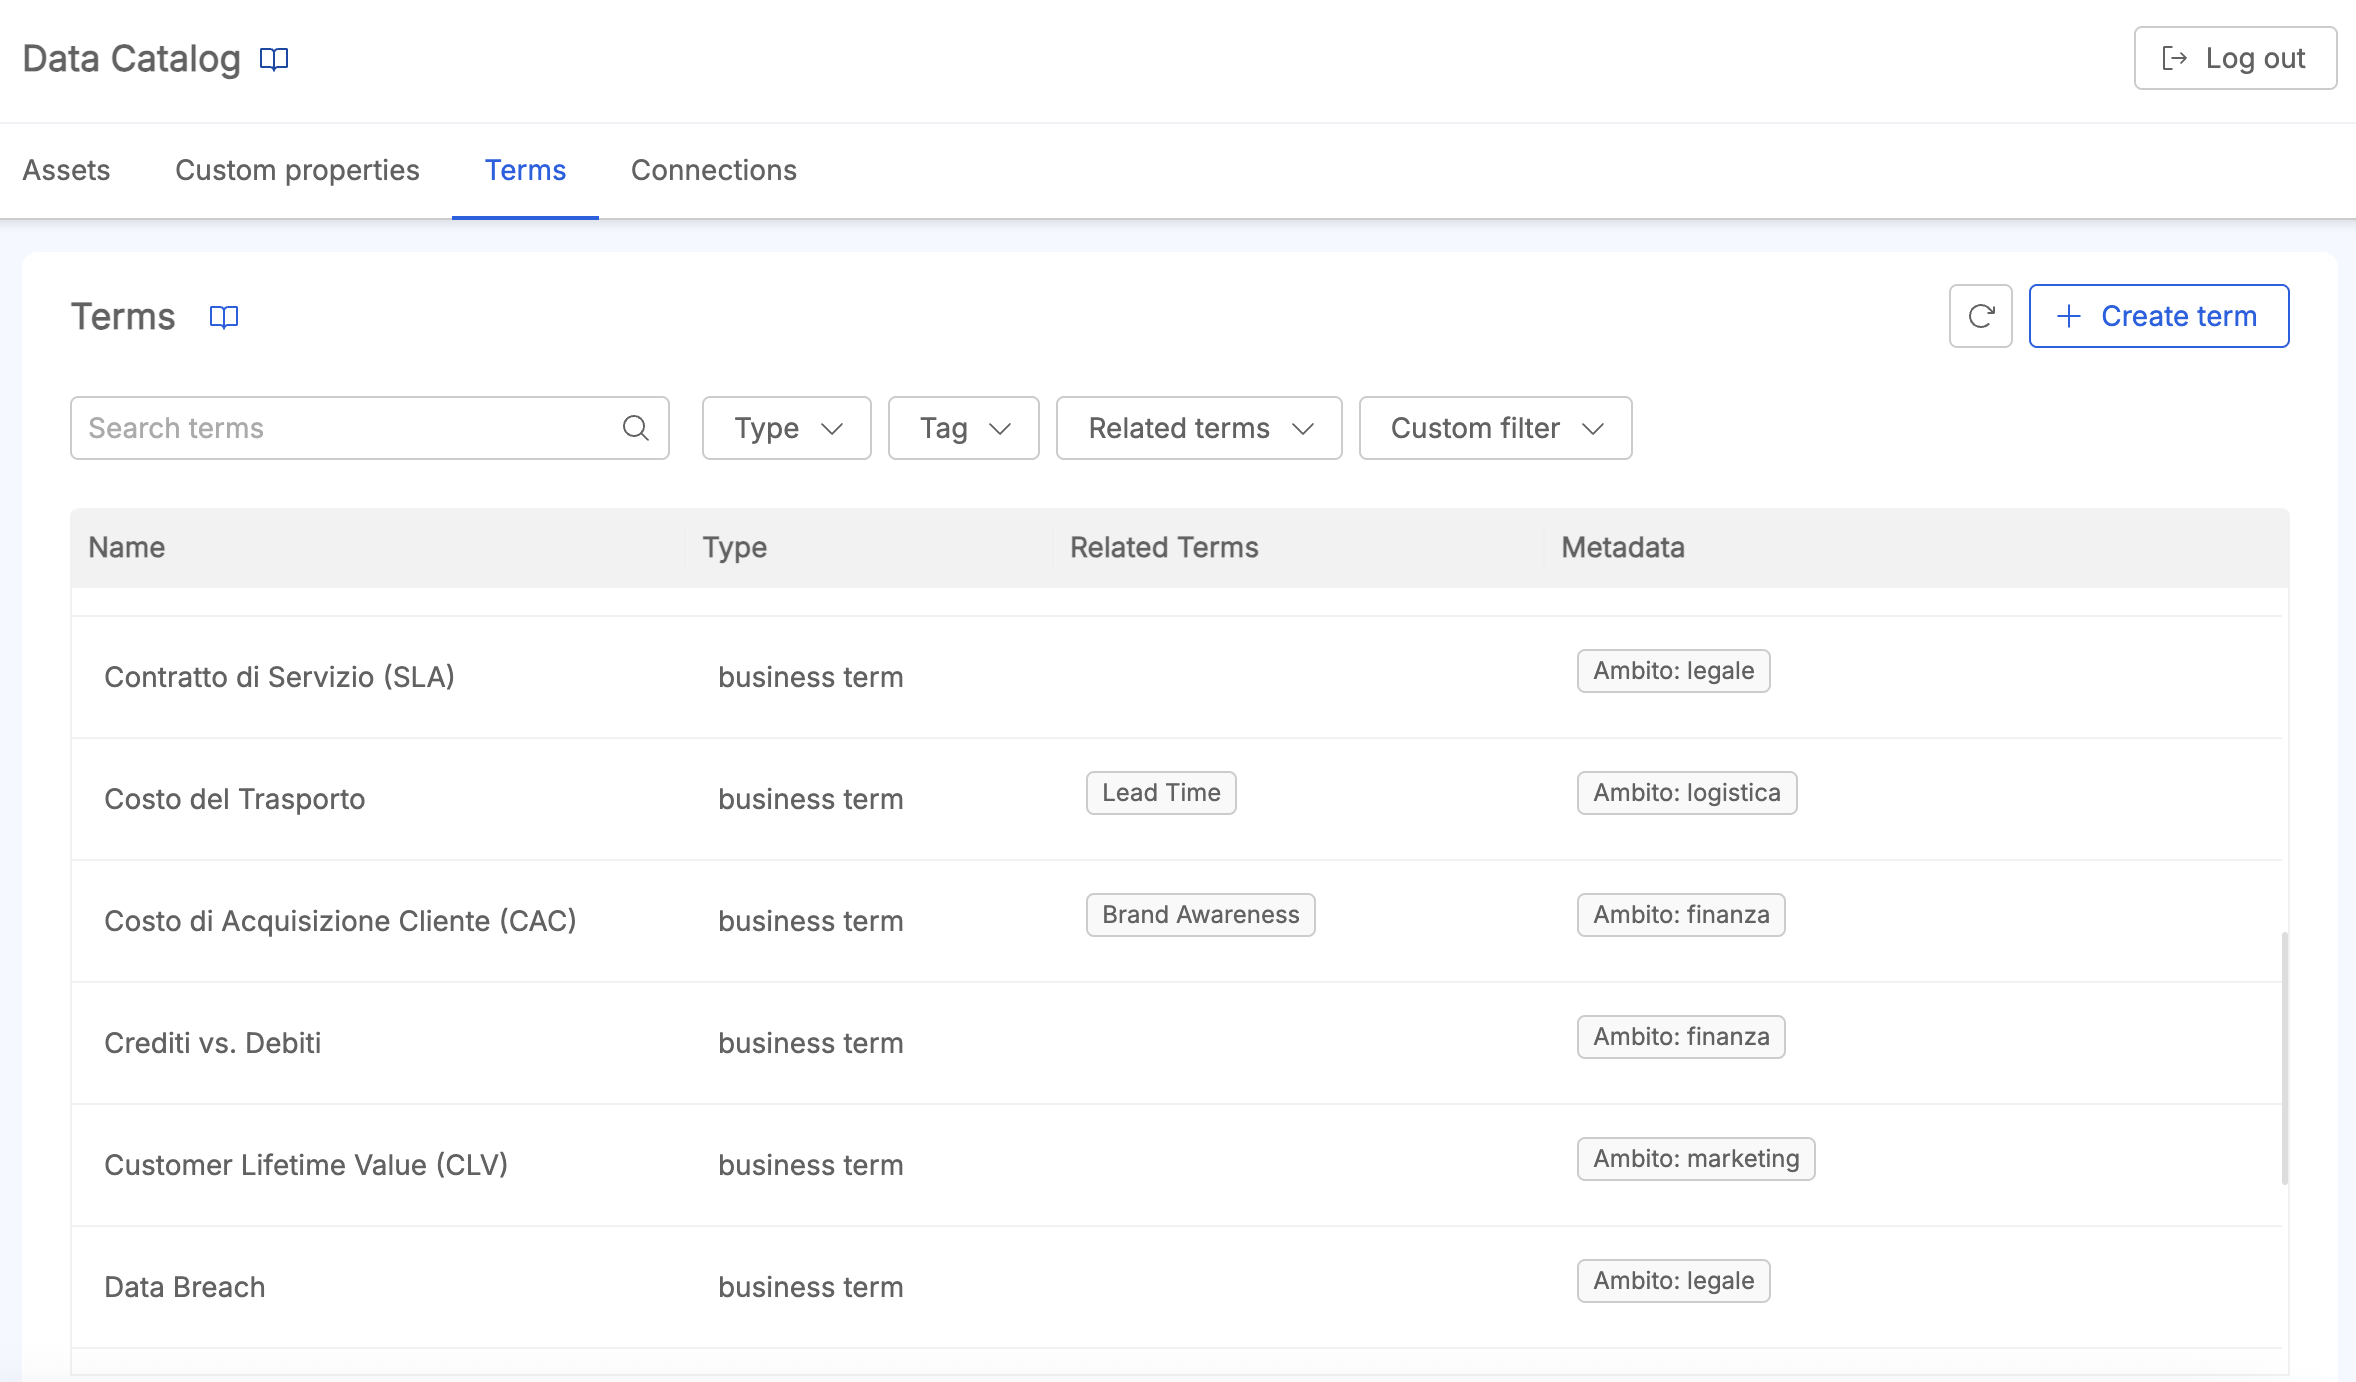2356x1382 pixels.
Task: Log out of the Data Catalog
Action: (2235, 58)
